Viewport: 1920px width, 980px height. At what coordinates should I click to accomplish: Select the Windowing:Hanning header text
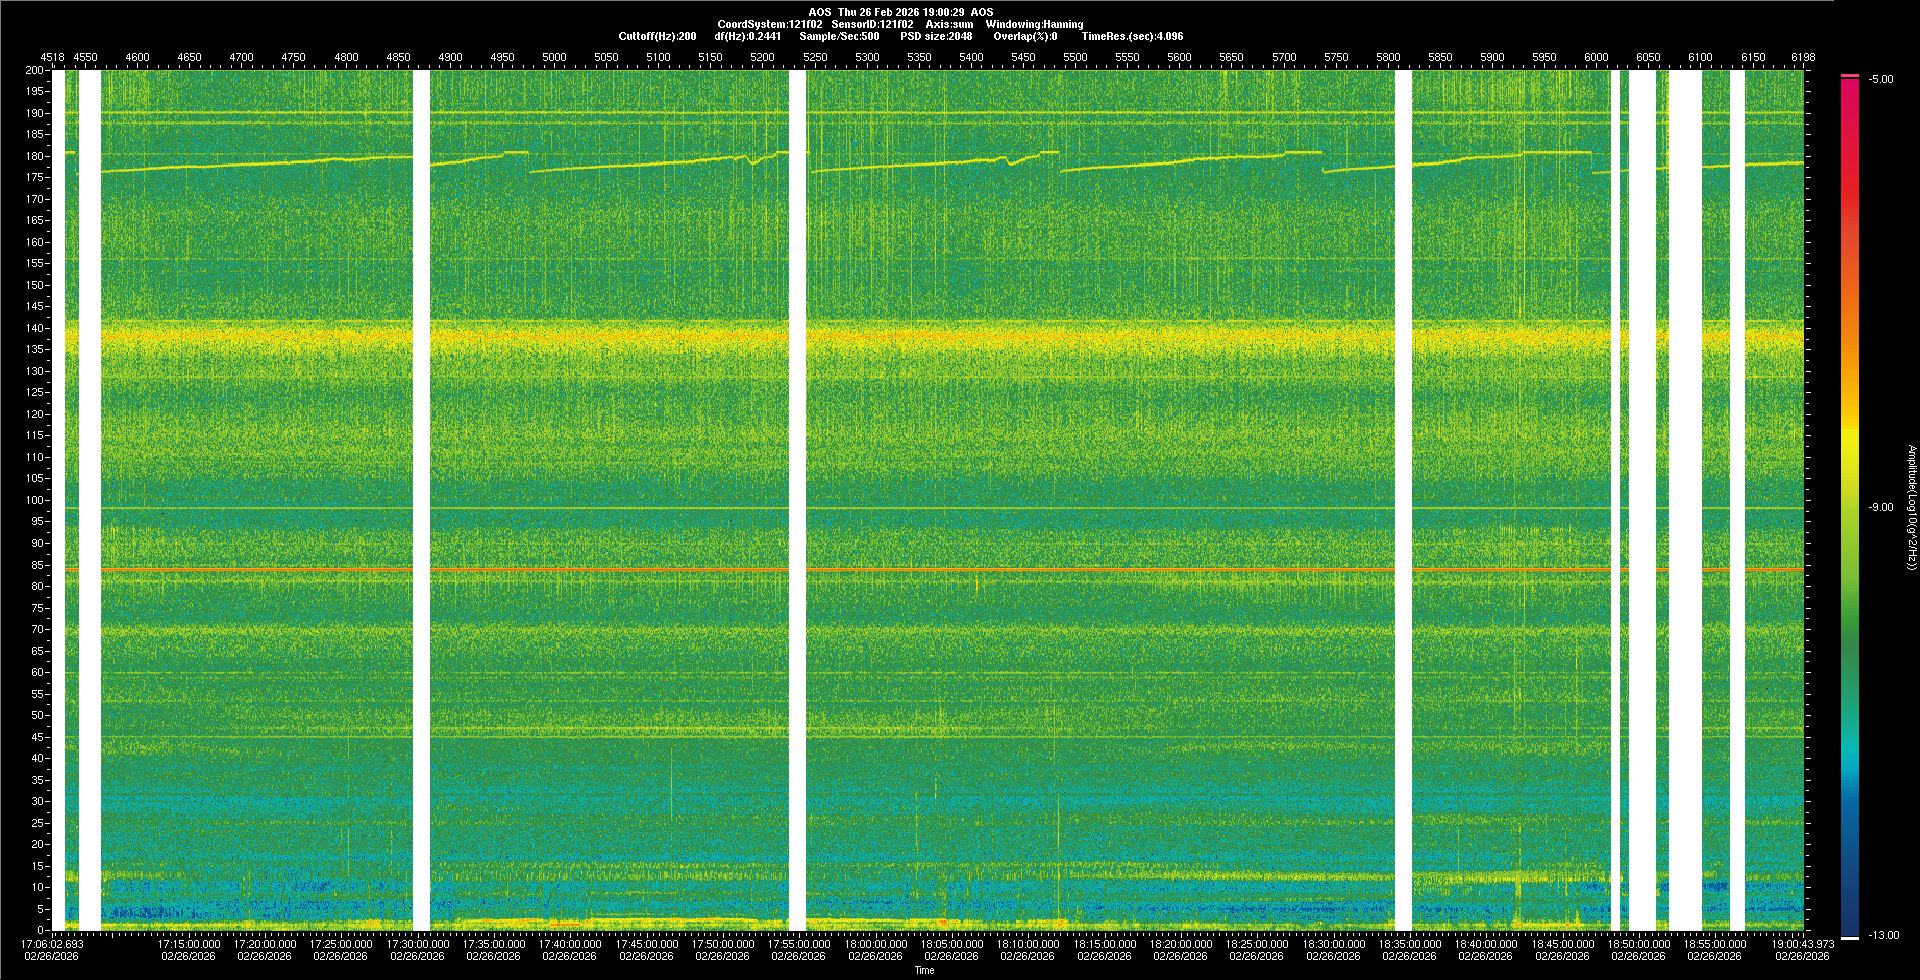click(x=1034, y=24)
